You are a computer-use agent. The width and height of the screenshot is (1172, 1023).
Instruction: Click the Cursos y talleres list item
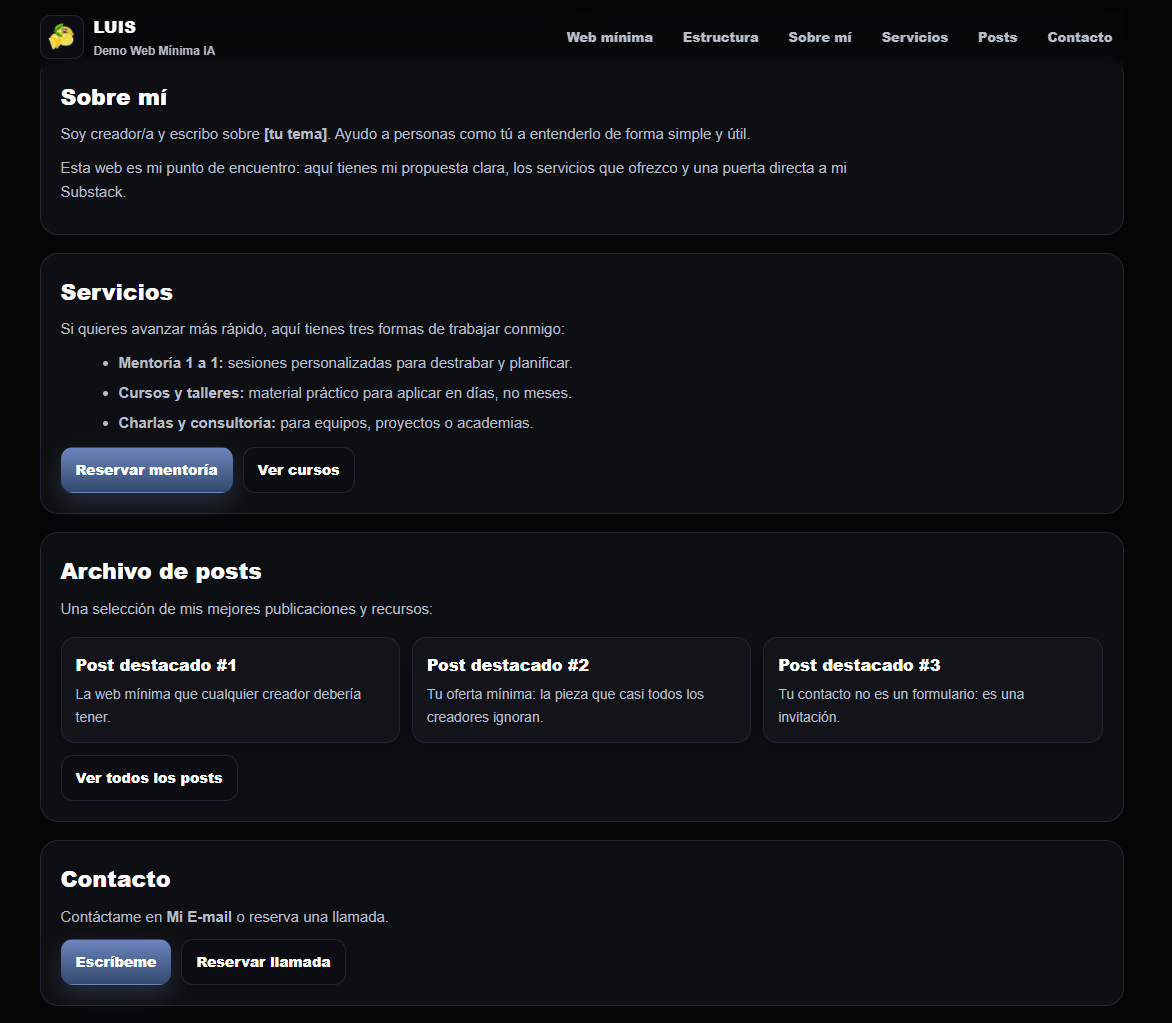coord(344,393)
